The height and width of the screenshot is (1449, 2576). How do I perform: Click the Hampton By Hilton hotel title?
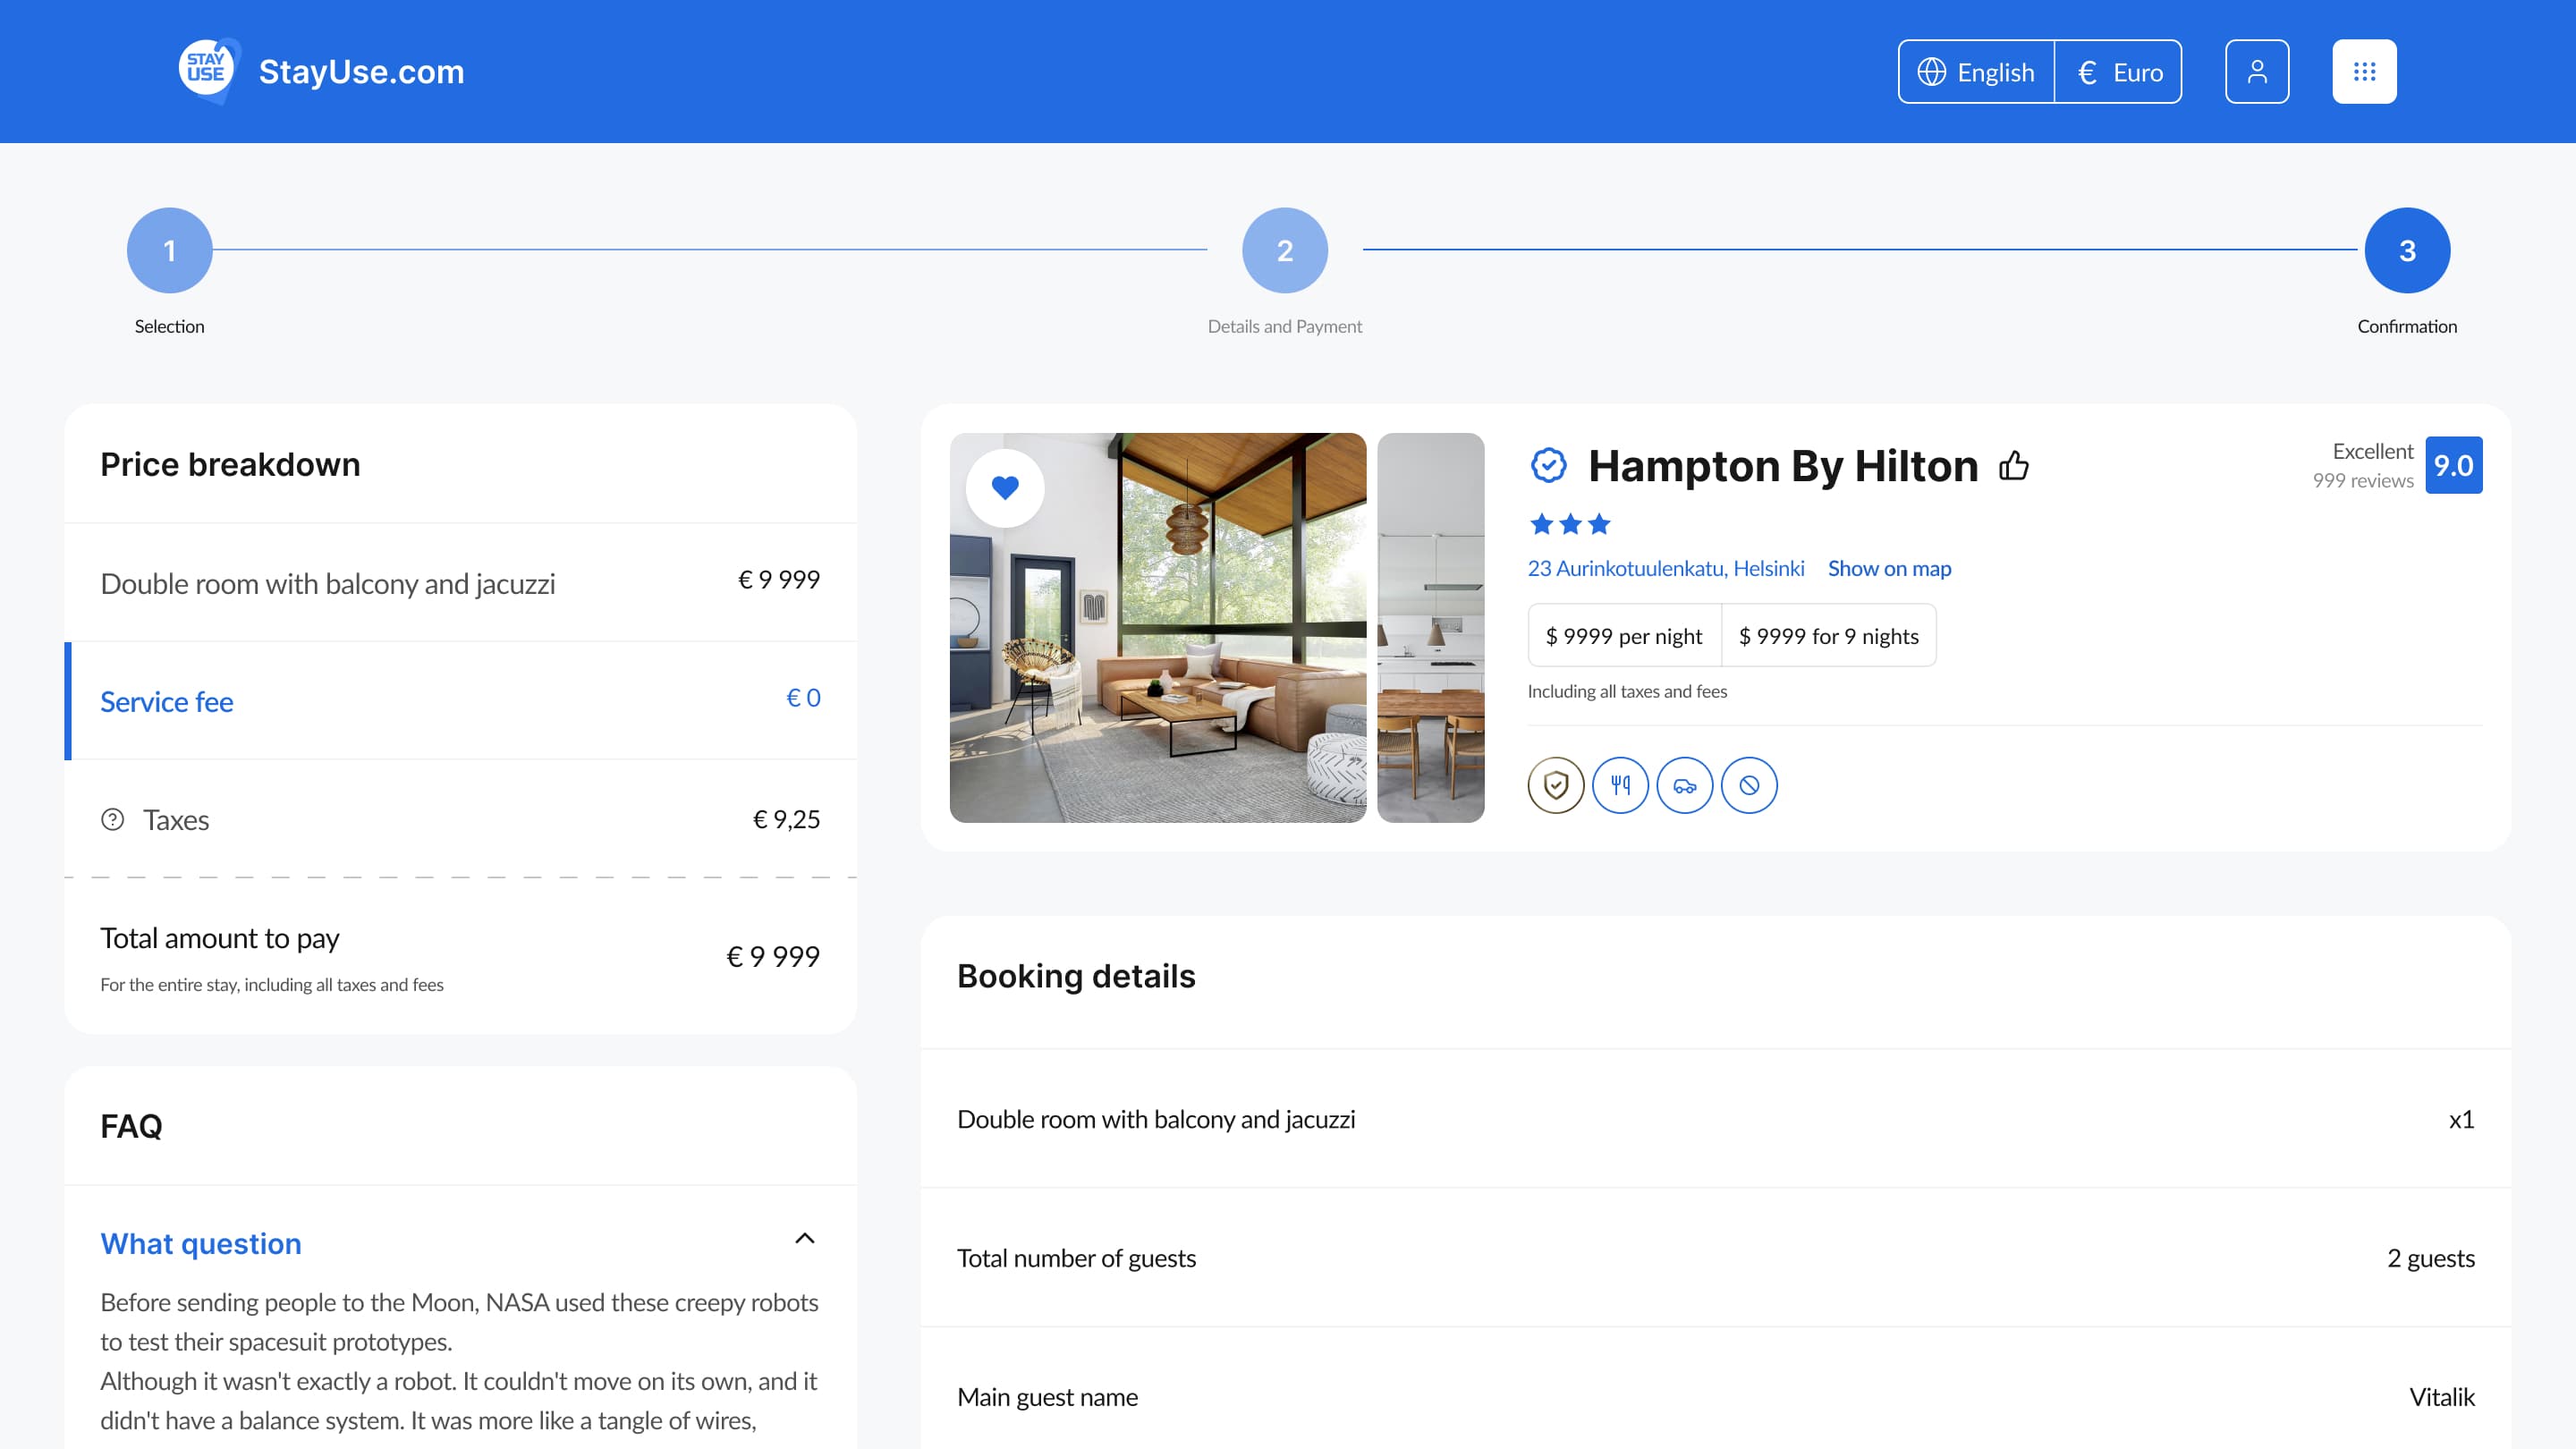click(1783, 465)
